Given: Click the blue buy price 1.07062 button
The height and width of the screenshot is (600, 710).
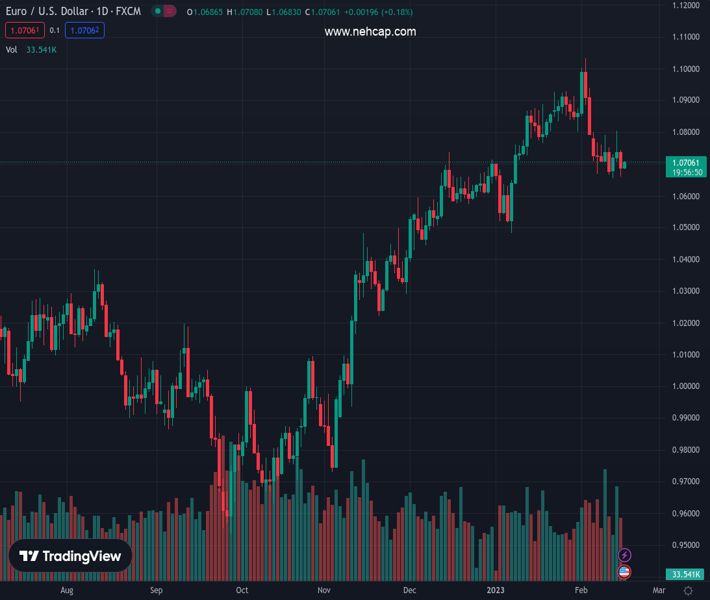Looking at the screenshot, I should [85, 31].
